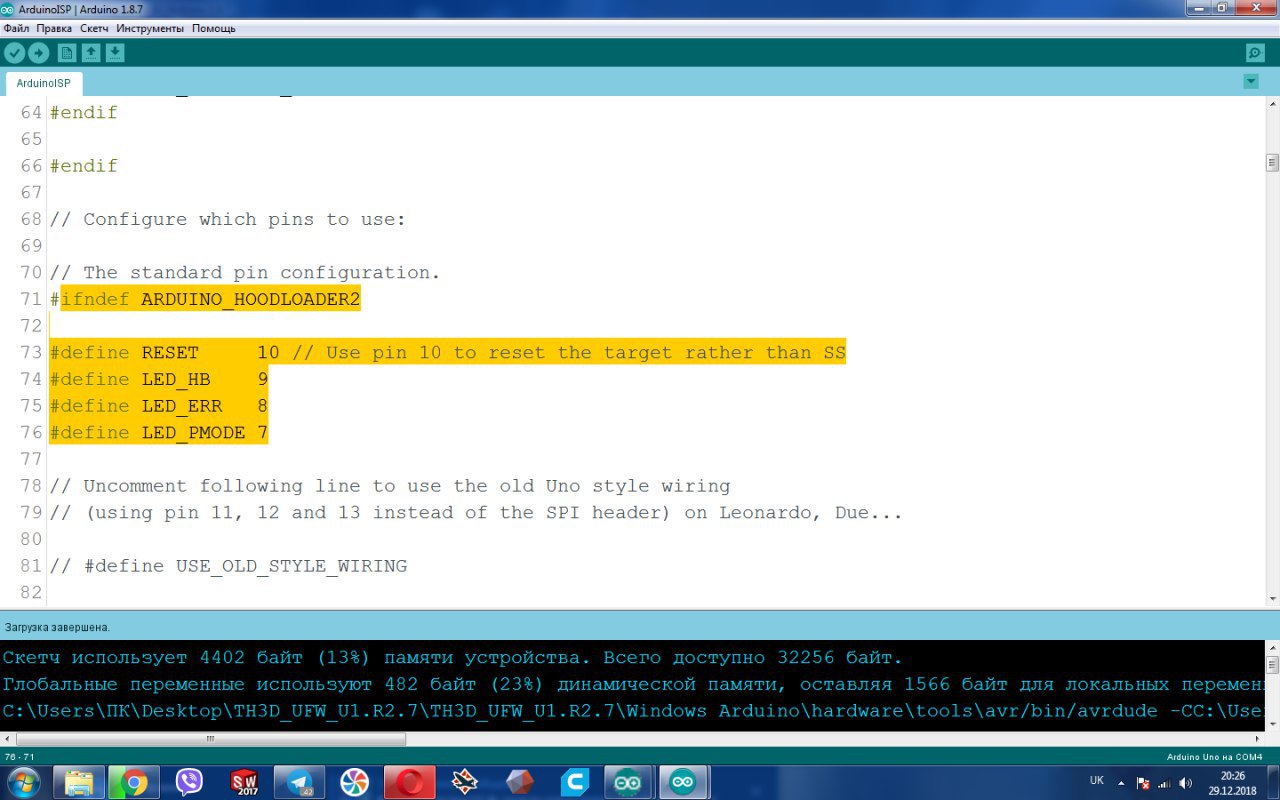The width and height of the screenshot is (1280, 800).
Task: Click the '// Configure which pins to use:' comment
Action: [x=228, y=219]
